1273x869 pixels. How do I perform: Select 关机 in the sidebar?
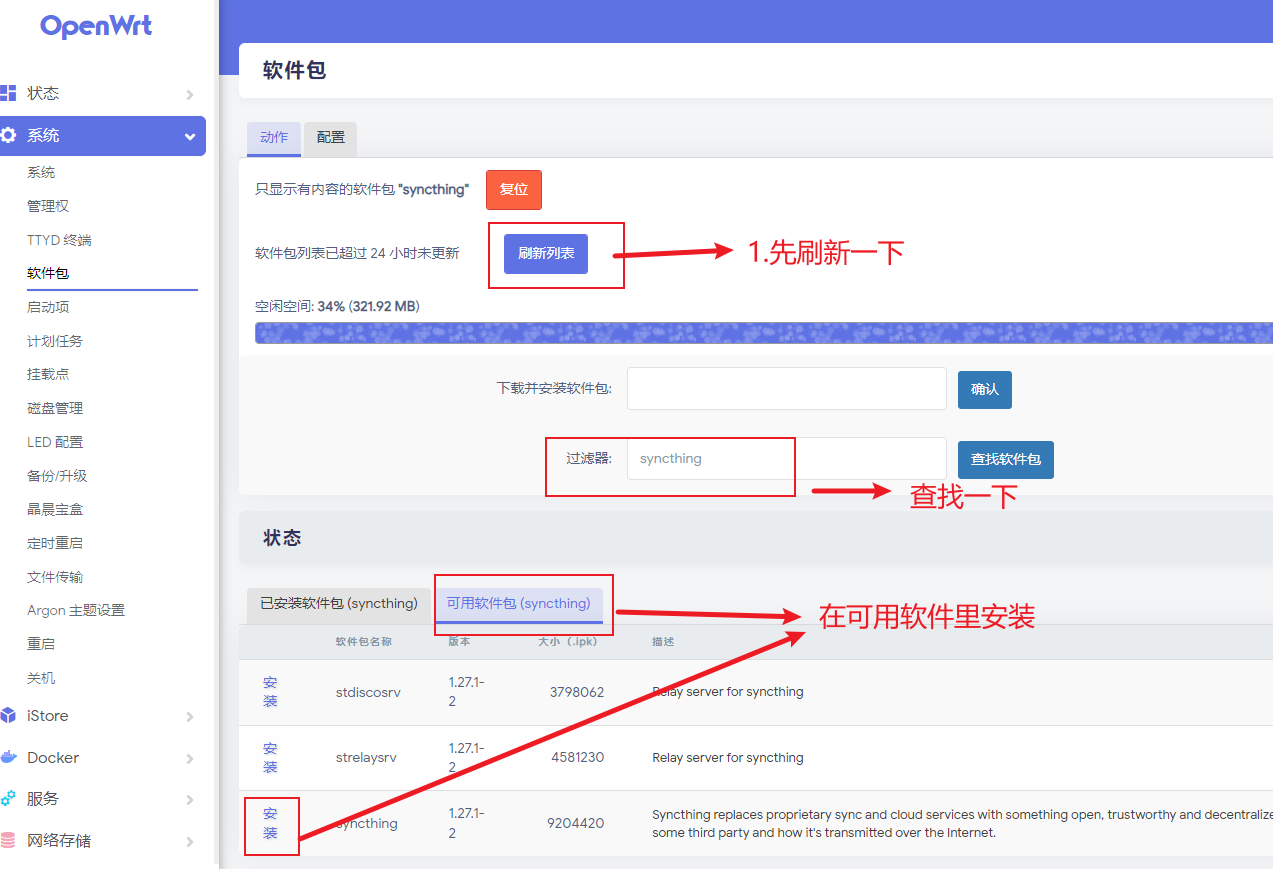tap(41, 678)
